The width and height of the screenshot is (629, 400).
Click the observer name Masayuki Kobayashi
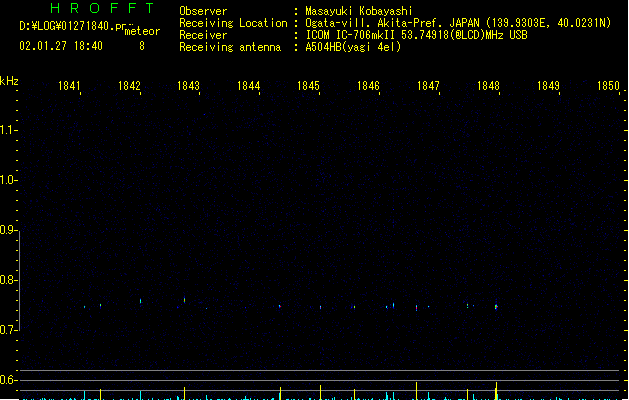(359, 11)
